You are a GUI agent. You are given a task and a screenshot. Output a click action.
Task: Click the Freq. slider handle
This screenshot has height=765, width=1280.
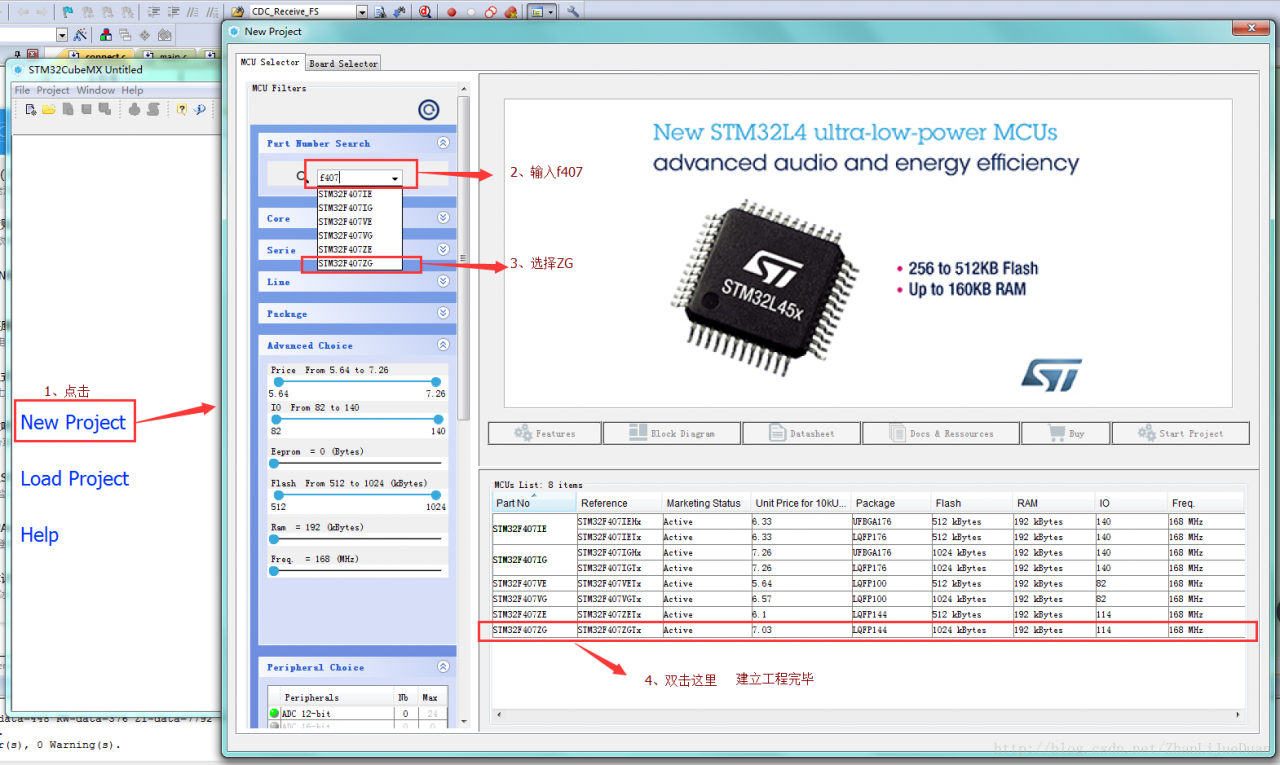coord(274,570)
